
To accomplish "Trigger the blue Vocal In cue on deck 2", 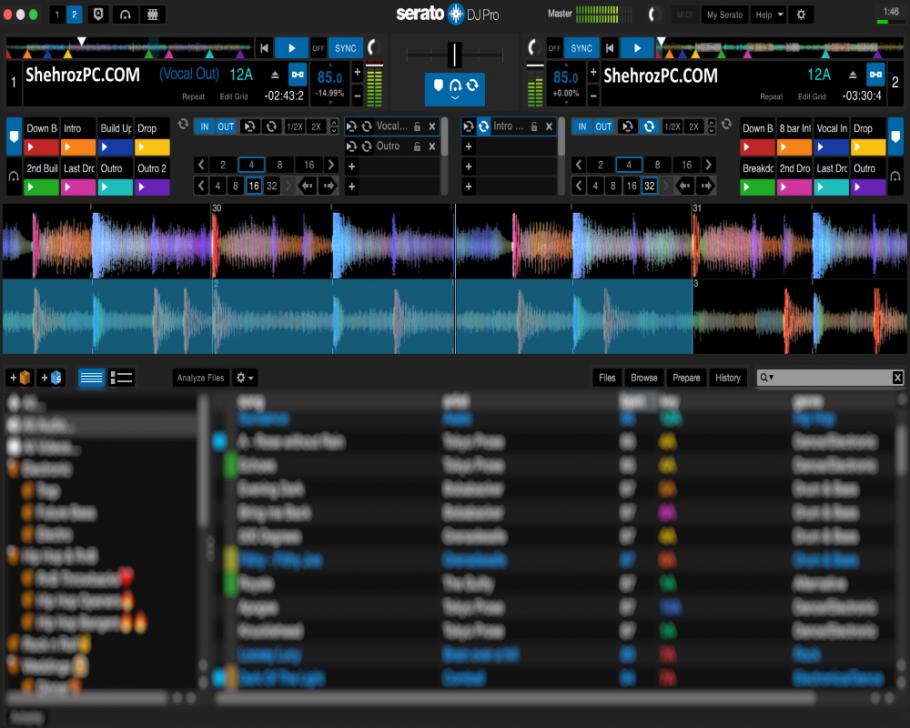I will [x=832, y=147].
